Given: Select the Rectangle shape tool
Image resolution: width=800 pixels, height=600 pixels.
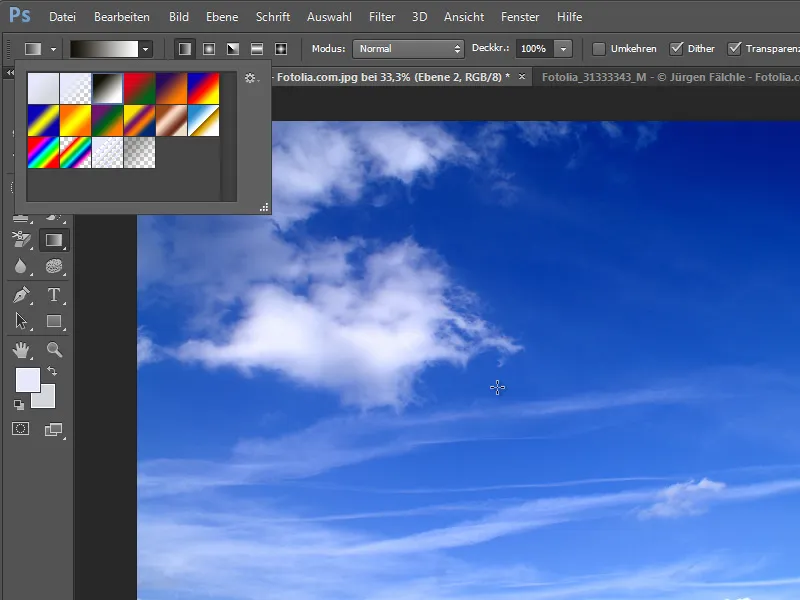Looking at the screenshot, I should (54, 321).
